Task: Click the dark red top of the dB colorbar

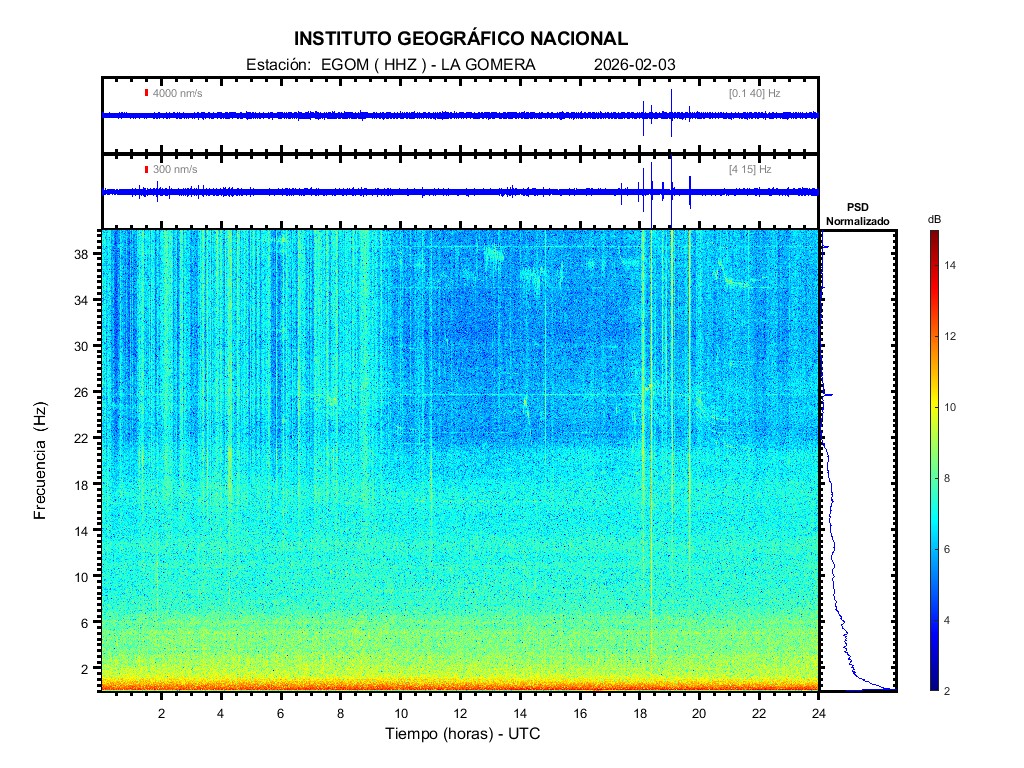Action: [x=932, y=235]
